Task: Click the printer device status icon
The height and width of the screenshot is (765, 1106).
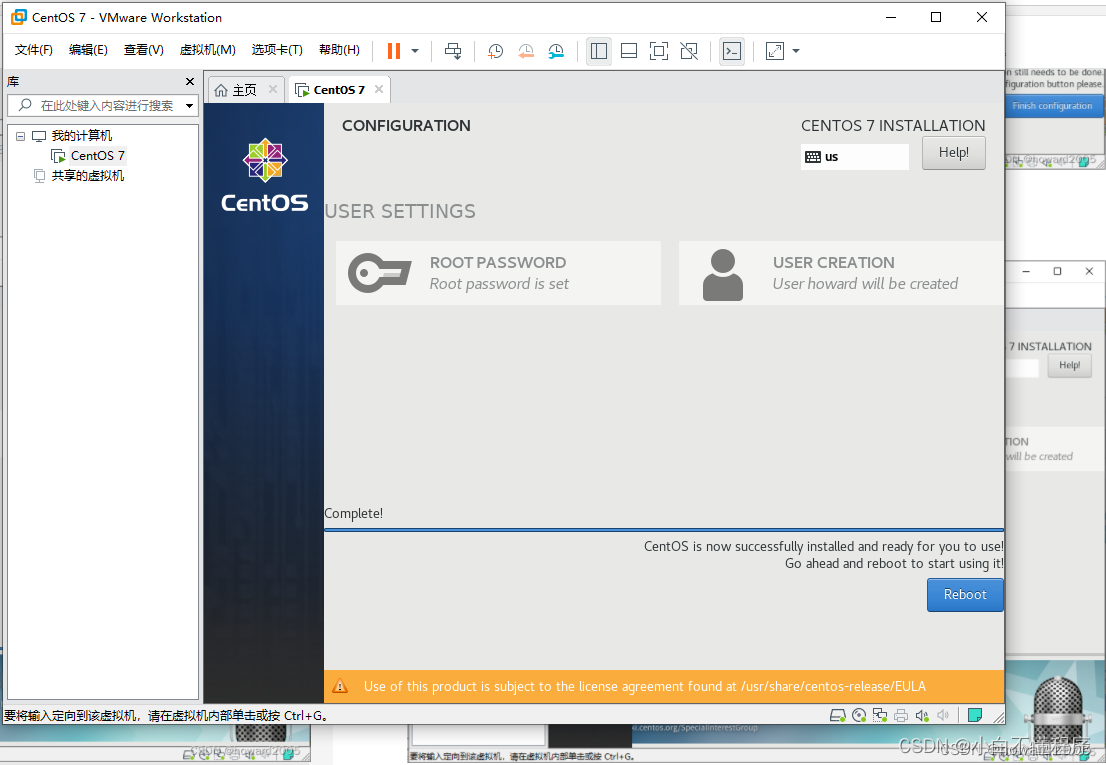Action: [x=901, y=716]
